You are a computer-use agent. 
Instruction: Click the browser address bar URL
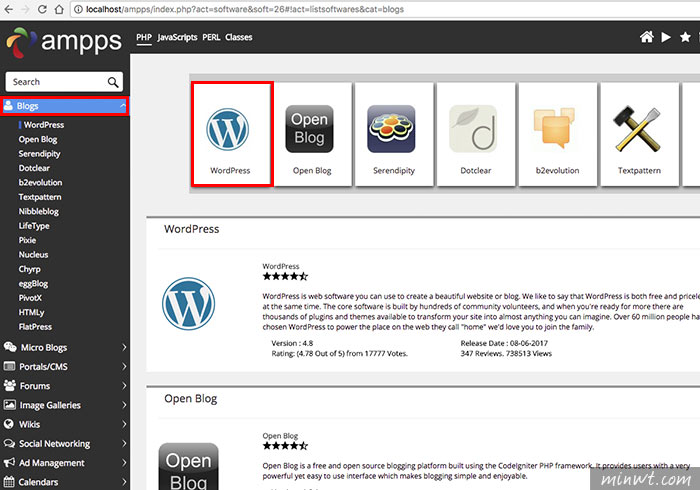(245, 9)
